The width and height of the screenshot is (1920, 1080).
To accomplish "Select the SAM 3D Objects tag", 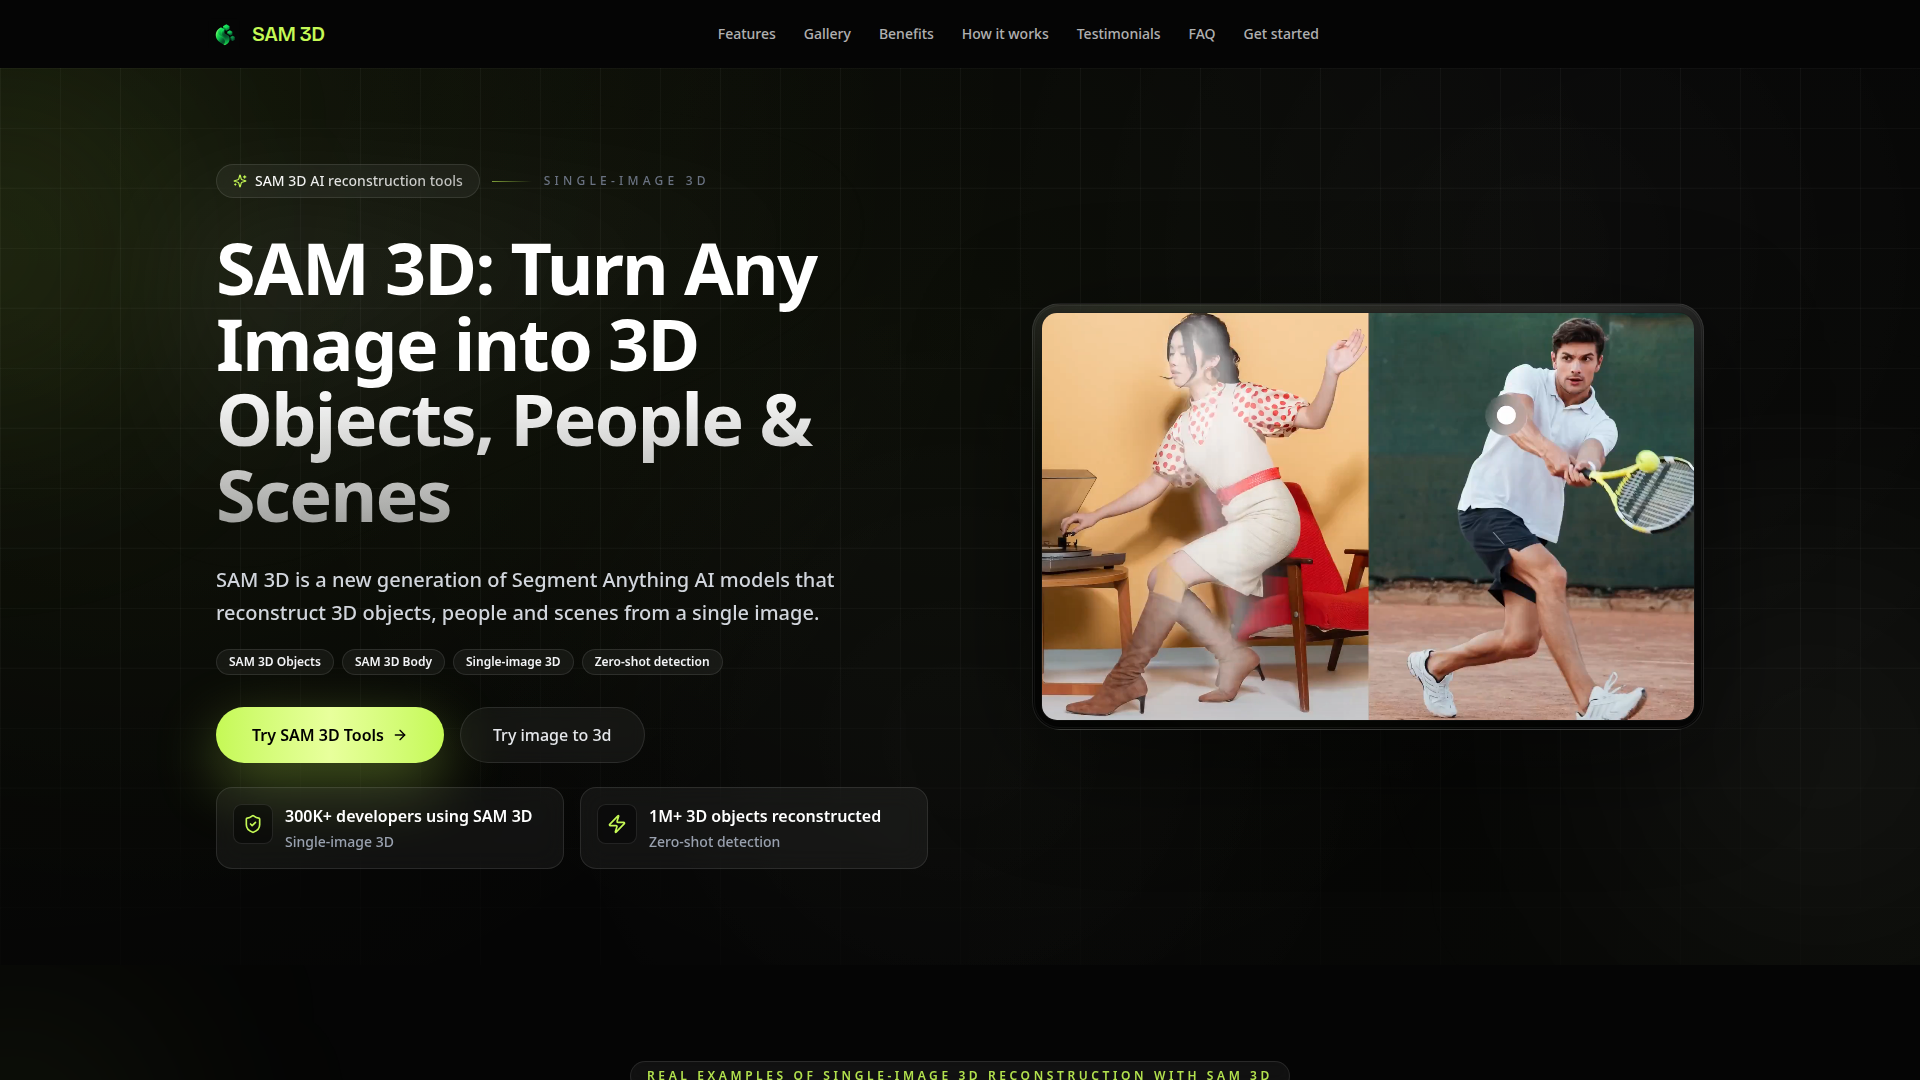I will [275, 662].
